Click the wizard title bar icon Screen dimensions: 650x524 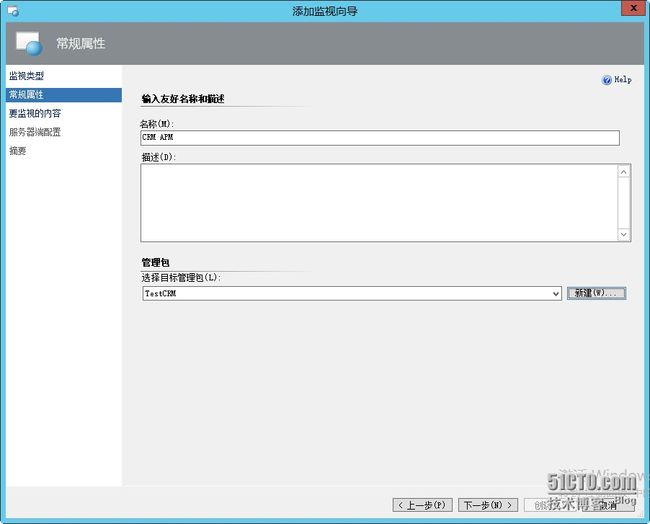(x=13, y=11)
